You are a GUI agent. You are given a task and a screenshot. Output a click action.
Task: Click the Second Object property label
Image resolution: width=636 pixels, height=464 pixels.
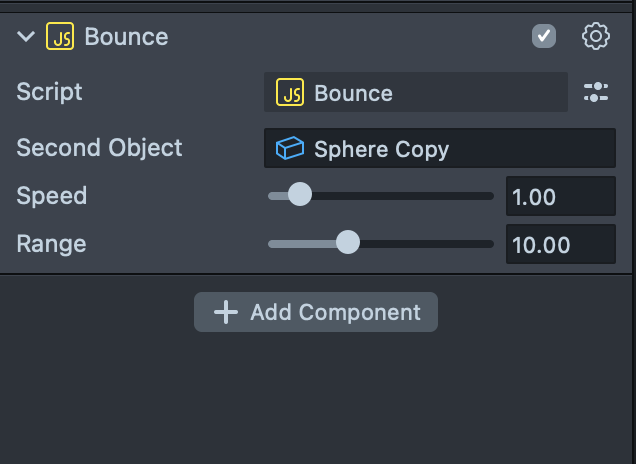coord(99,148)
